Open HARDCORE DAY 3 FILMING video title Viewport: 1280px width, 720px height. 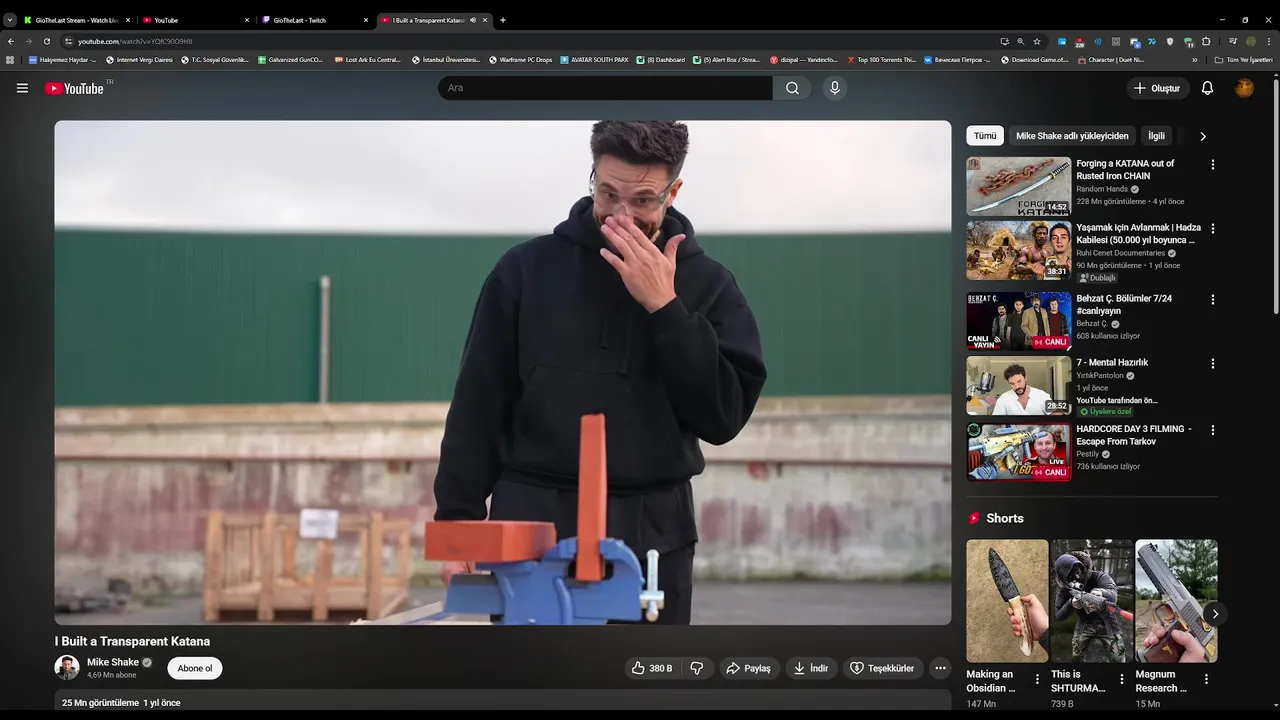point(1134,435)
